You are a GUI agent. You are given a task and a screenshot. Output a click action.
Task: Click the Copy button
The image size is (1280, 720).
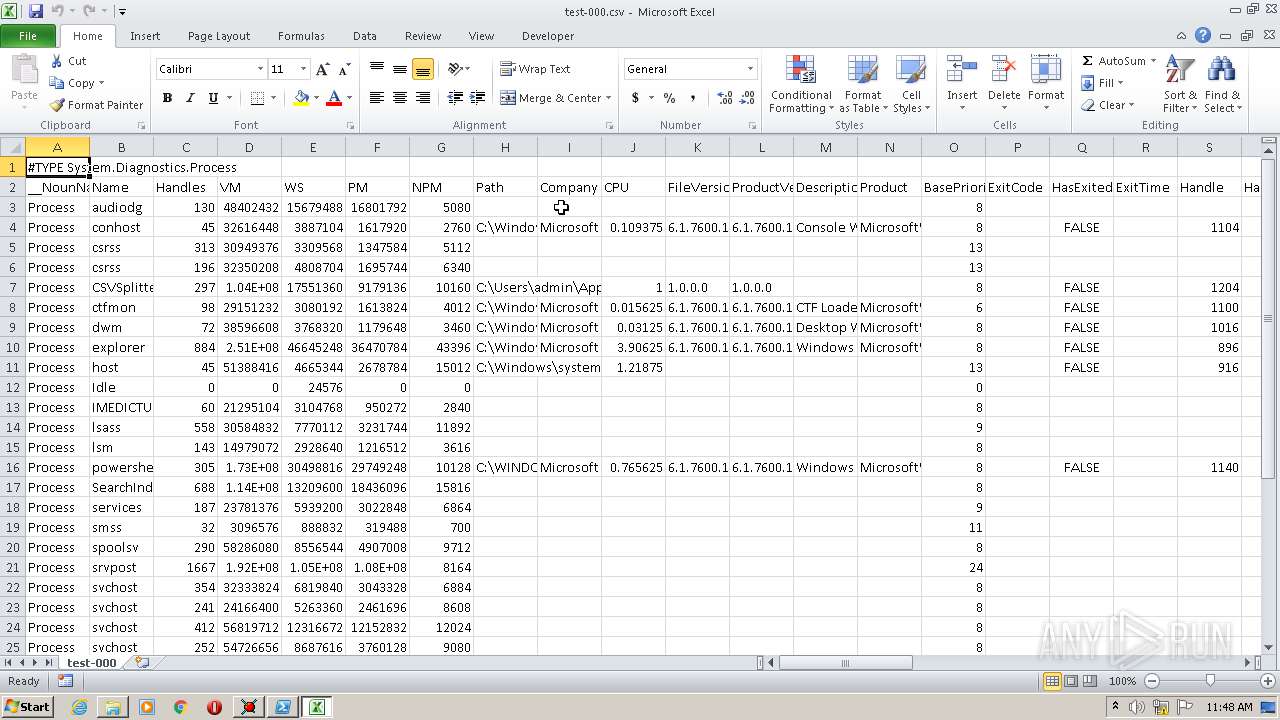click(76, 83)
